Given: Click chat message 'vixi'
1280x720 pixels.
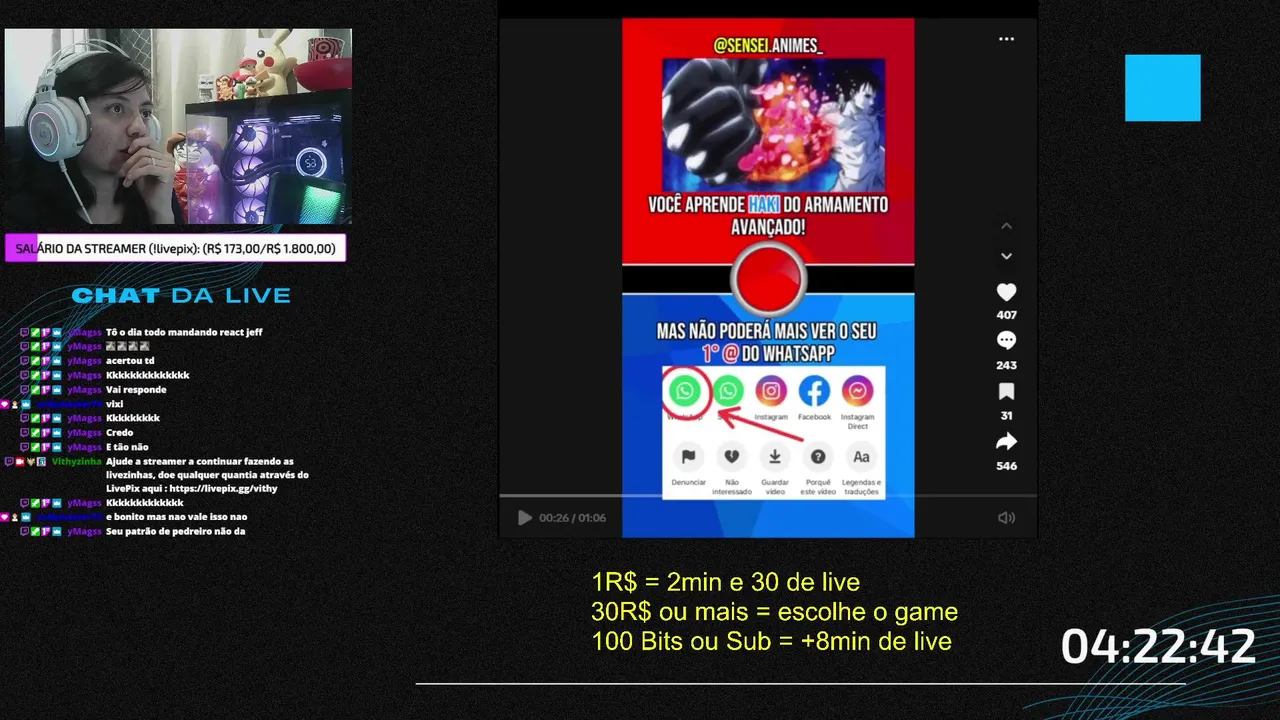Looking at the screenshot, I should click(x=114, y=404).
